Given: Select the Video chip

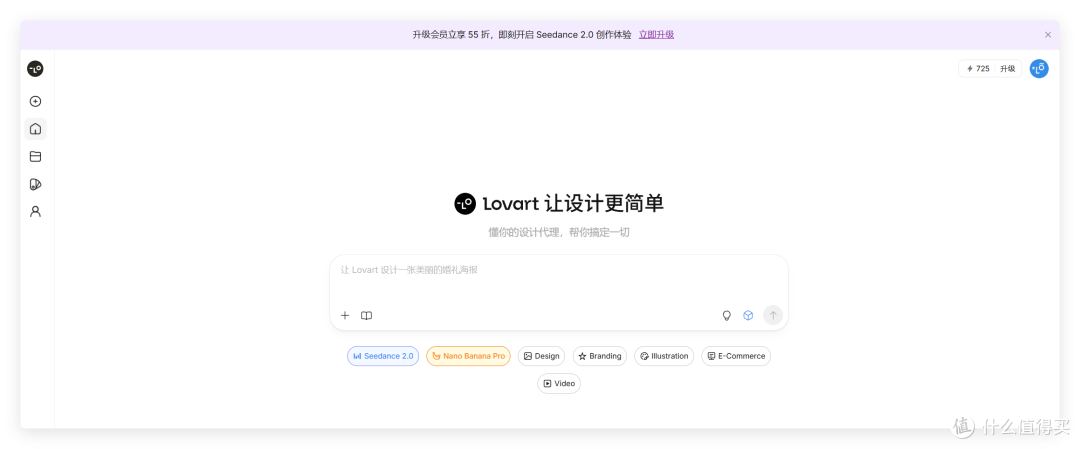Looking at the screenshot, I should coord(559,384).
